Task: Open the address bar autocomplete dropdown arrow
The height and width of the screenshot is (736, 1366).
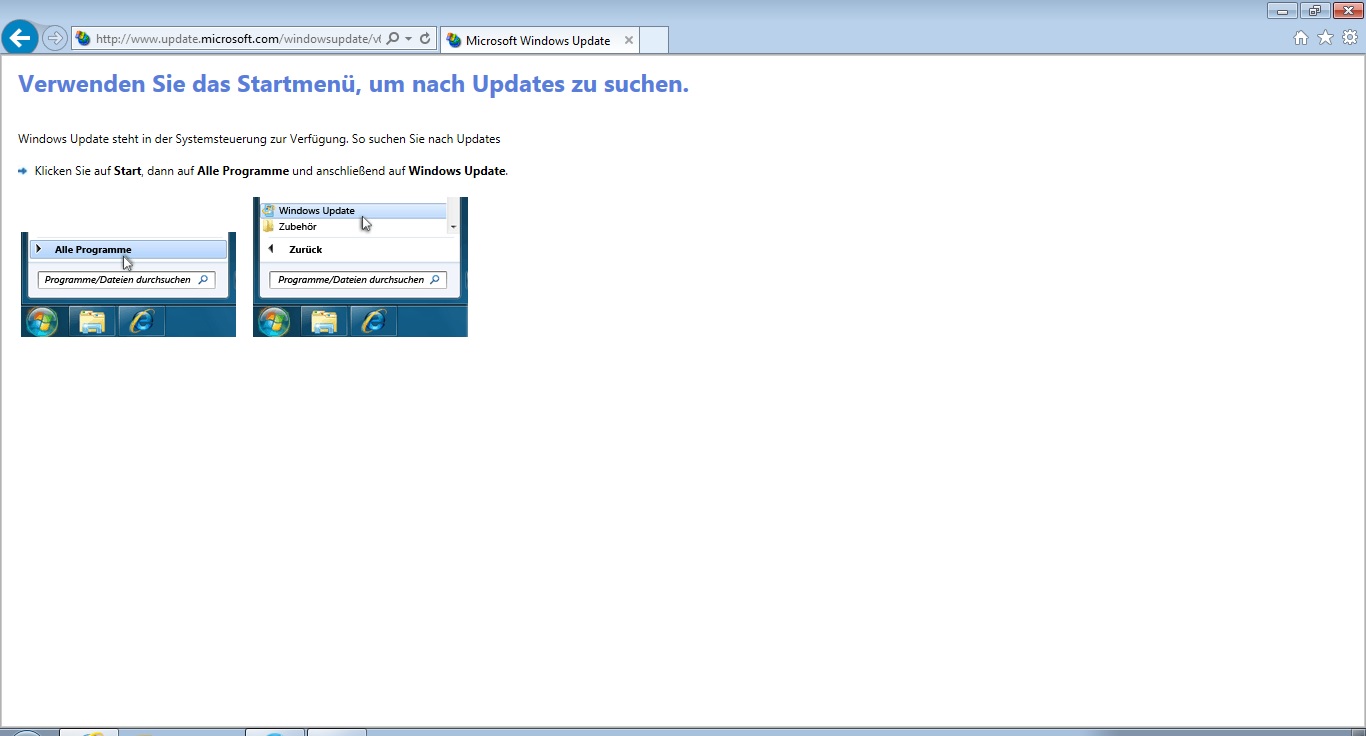Action: pyautogui.click(x=408, y=39)
